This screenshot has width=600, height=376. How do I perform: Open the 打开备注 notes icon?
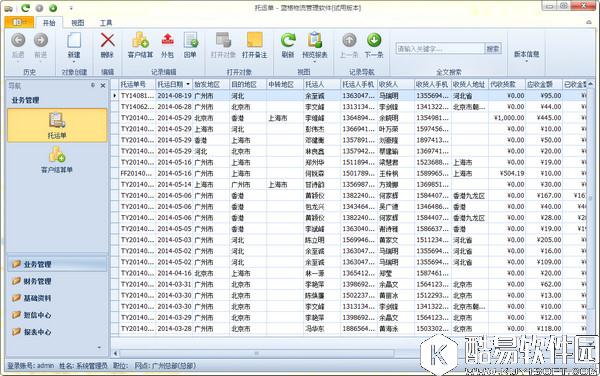click(x=254, y=45)
